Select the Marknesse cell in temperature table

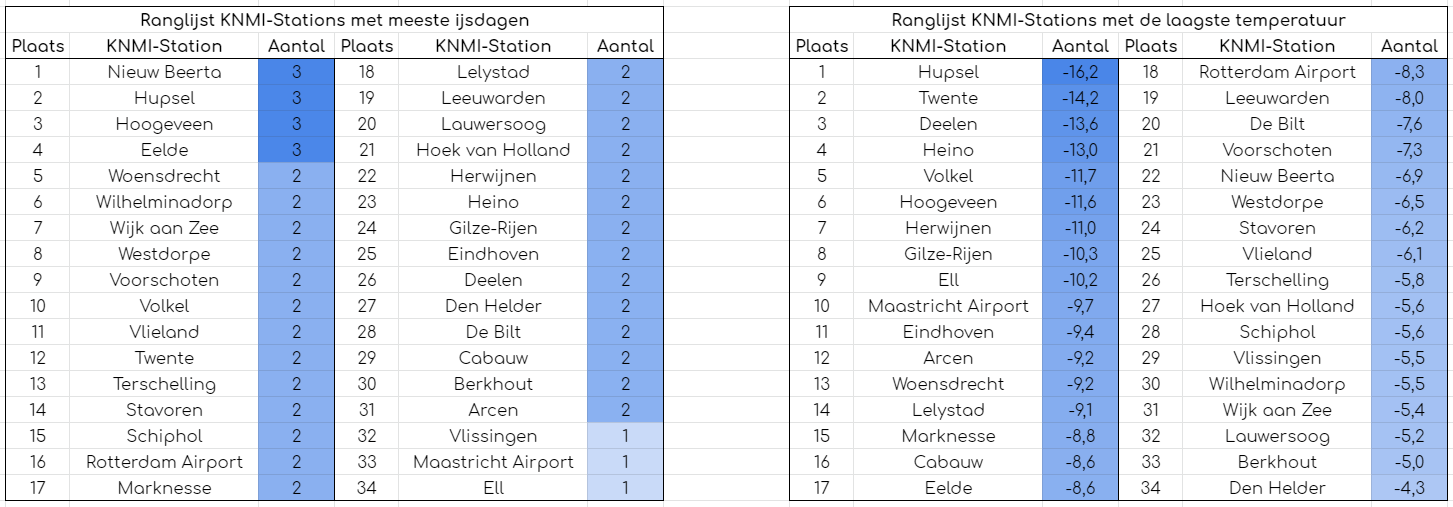tap(948, 436)
